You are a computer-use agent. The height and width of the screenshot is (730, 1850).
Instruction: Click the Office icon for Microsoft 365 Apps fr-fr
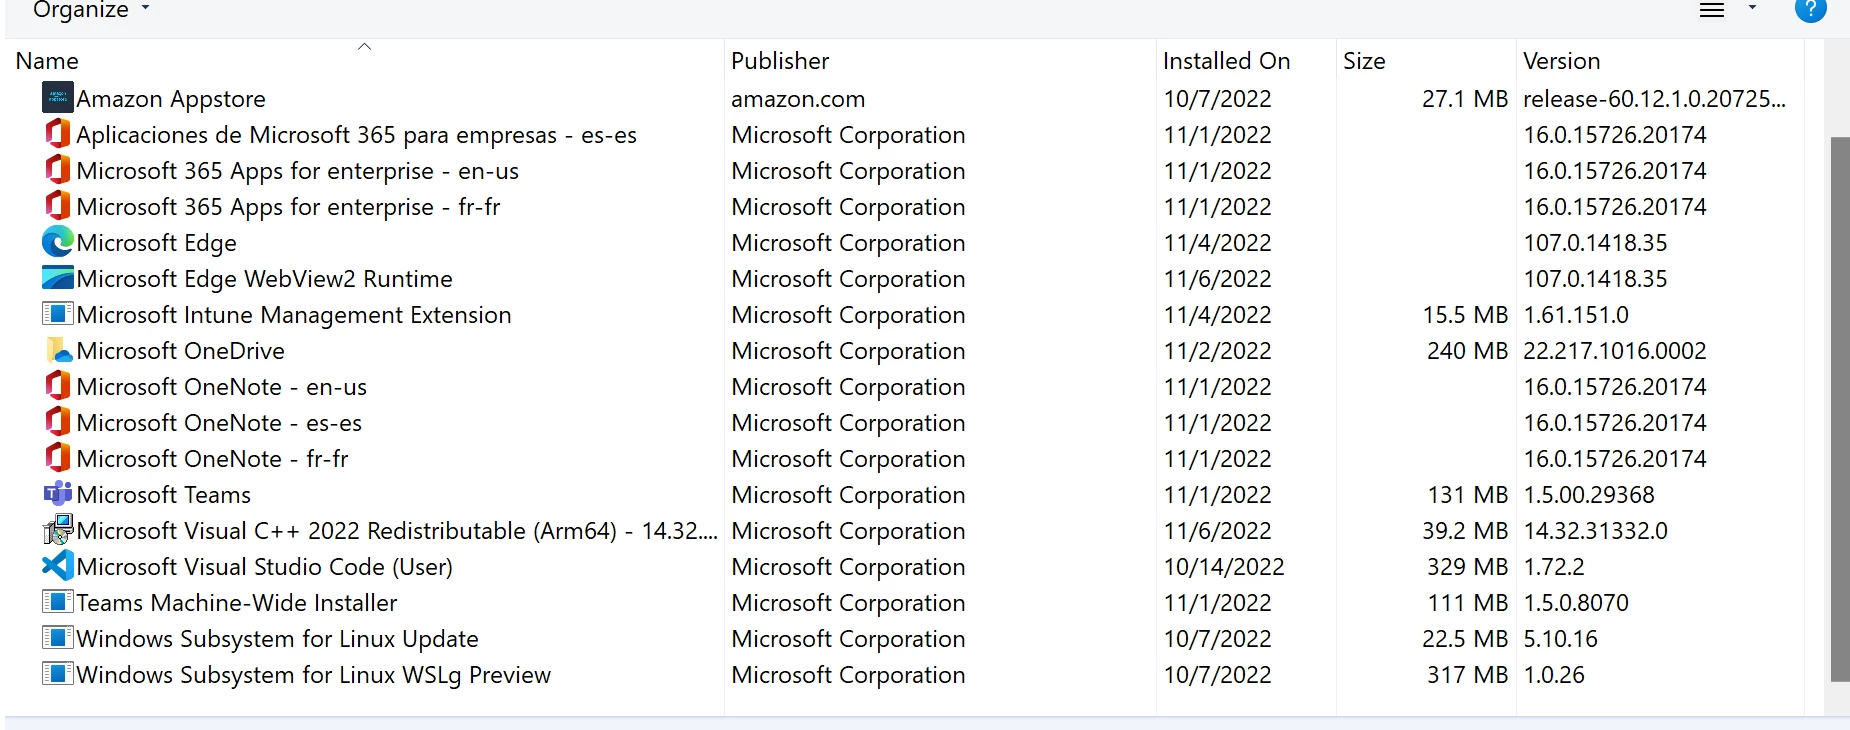[58, 205]
